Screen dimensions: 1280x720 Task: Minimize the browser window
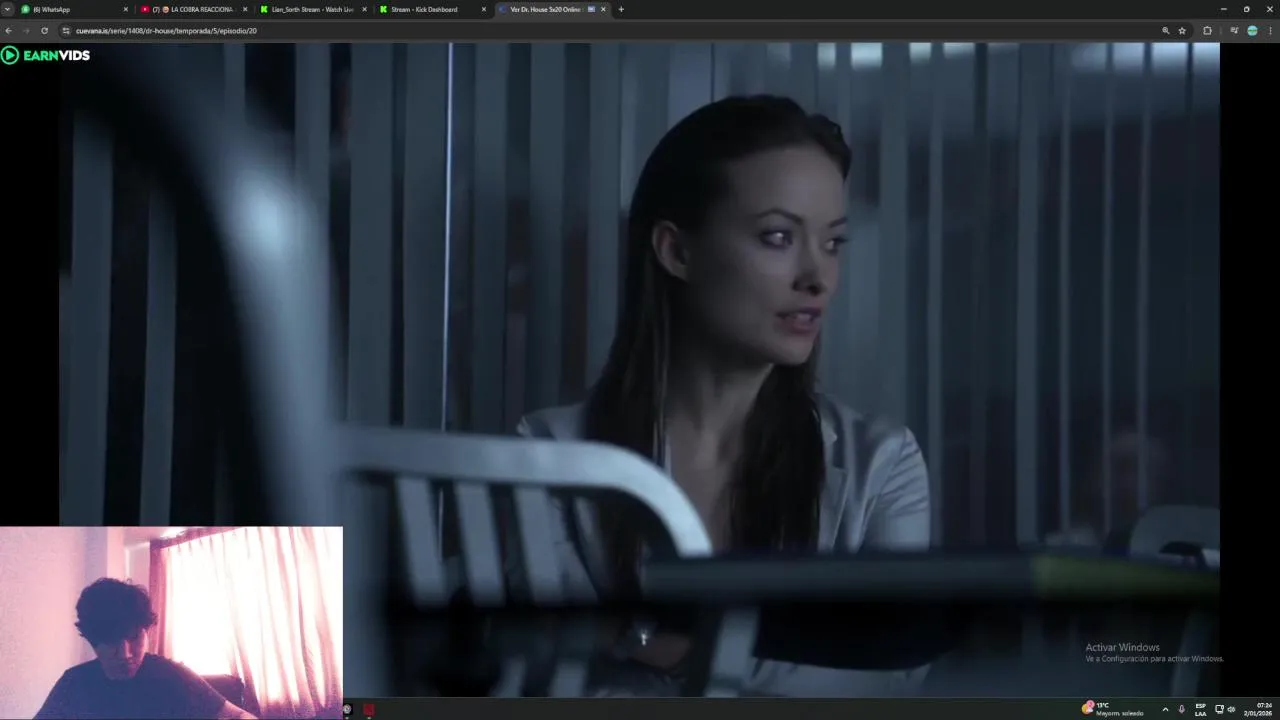(1224, 9)
